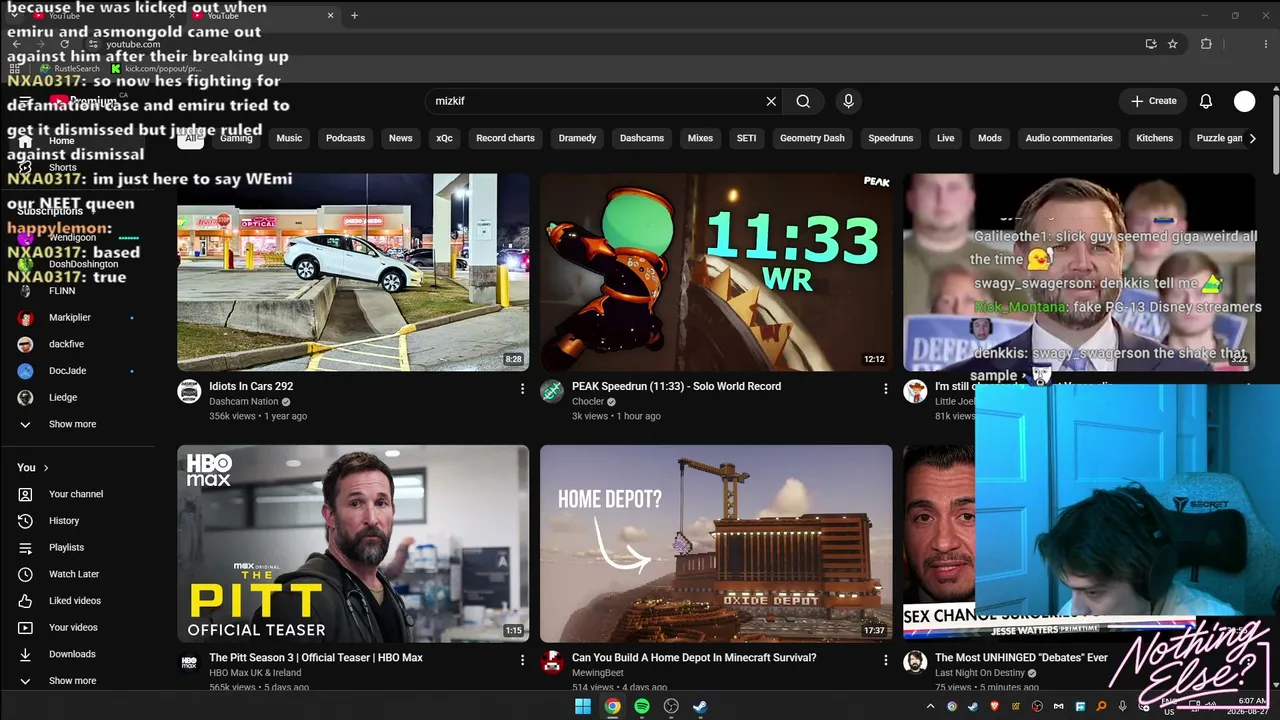
Task: Play the Idiots In Cars 292 thumbnail
Action: coord(353,272)
